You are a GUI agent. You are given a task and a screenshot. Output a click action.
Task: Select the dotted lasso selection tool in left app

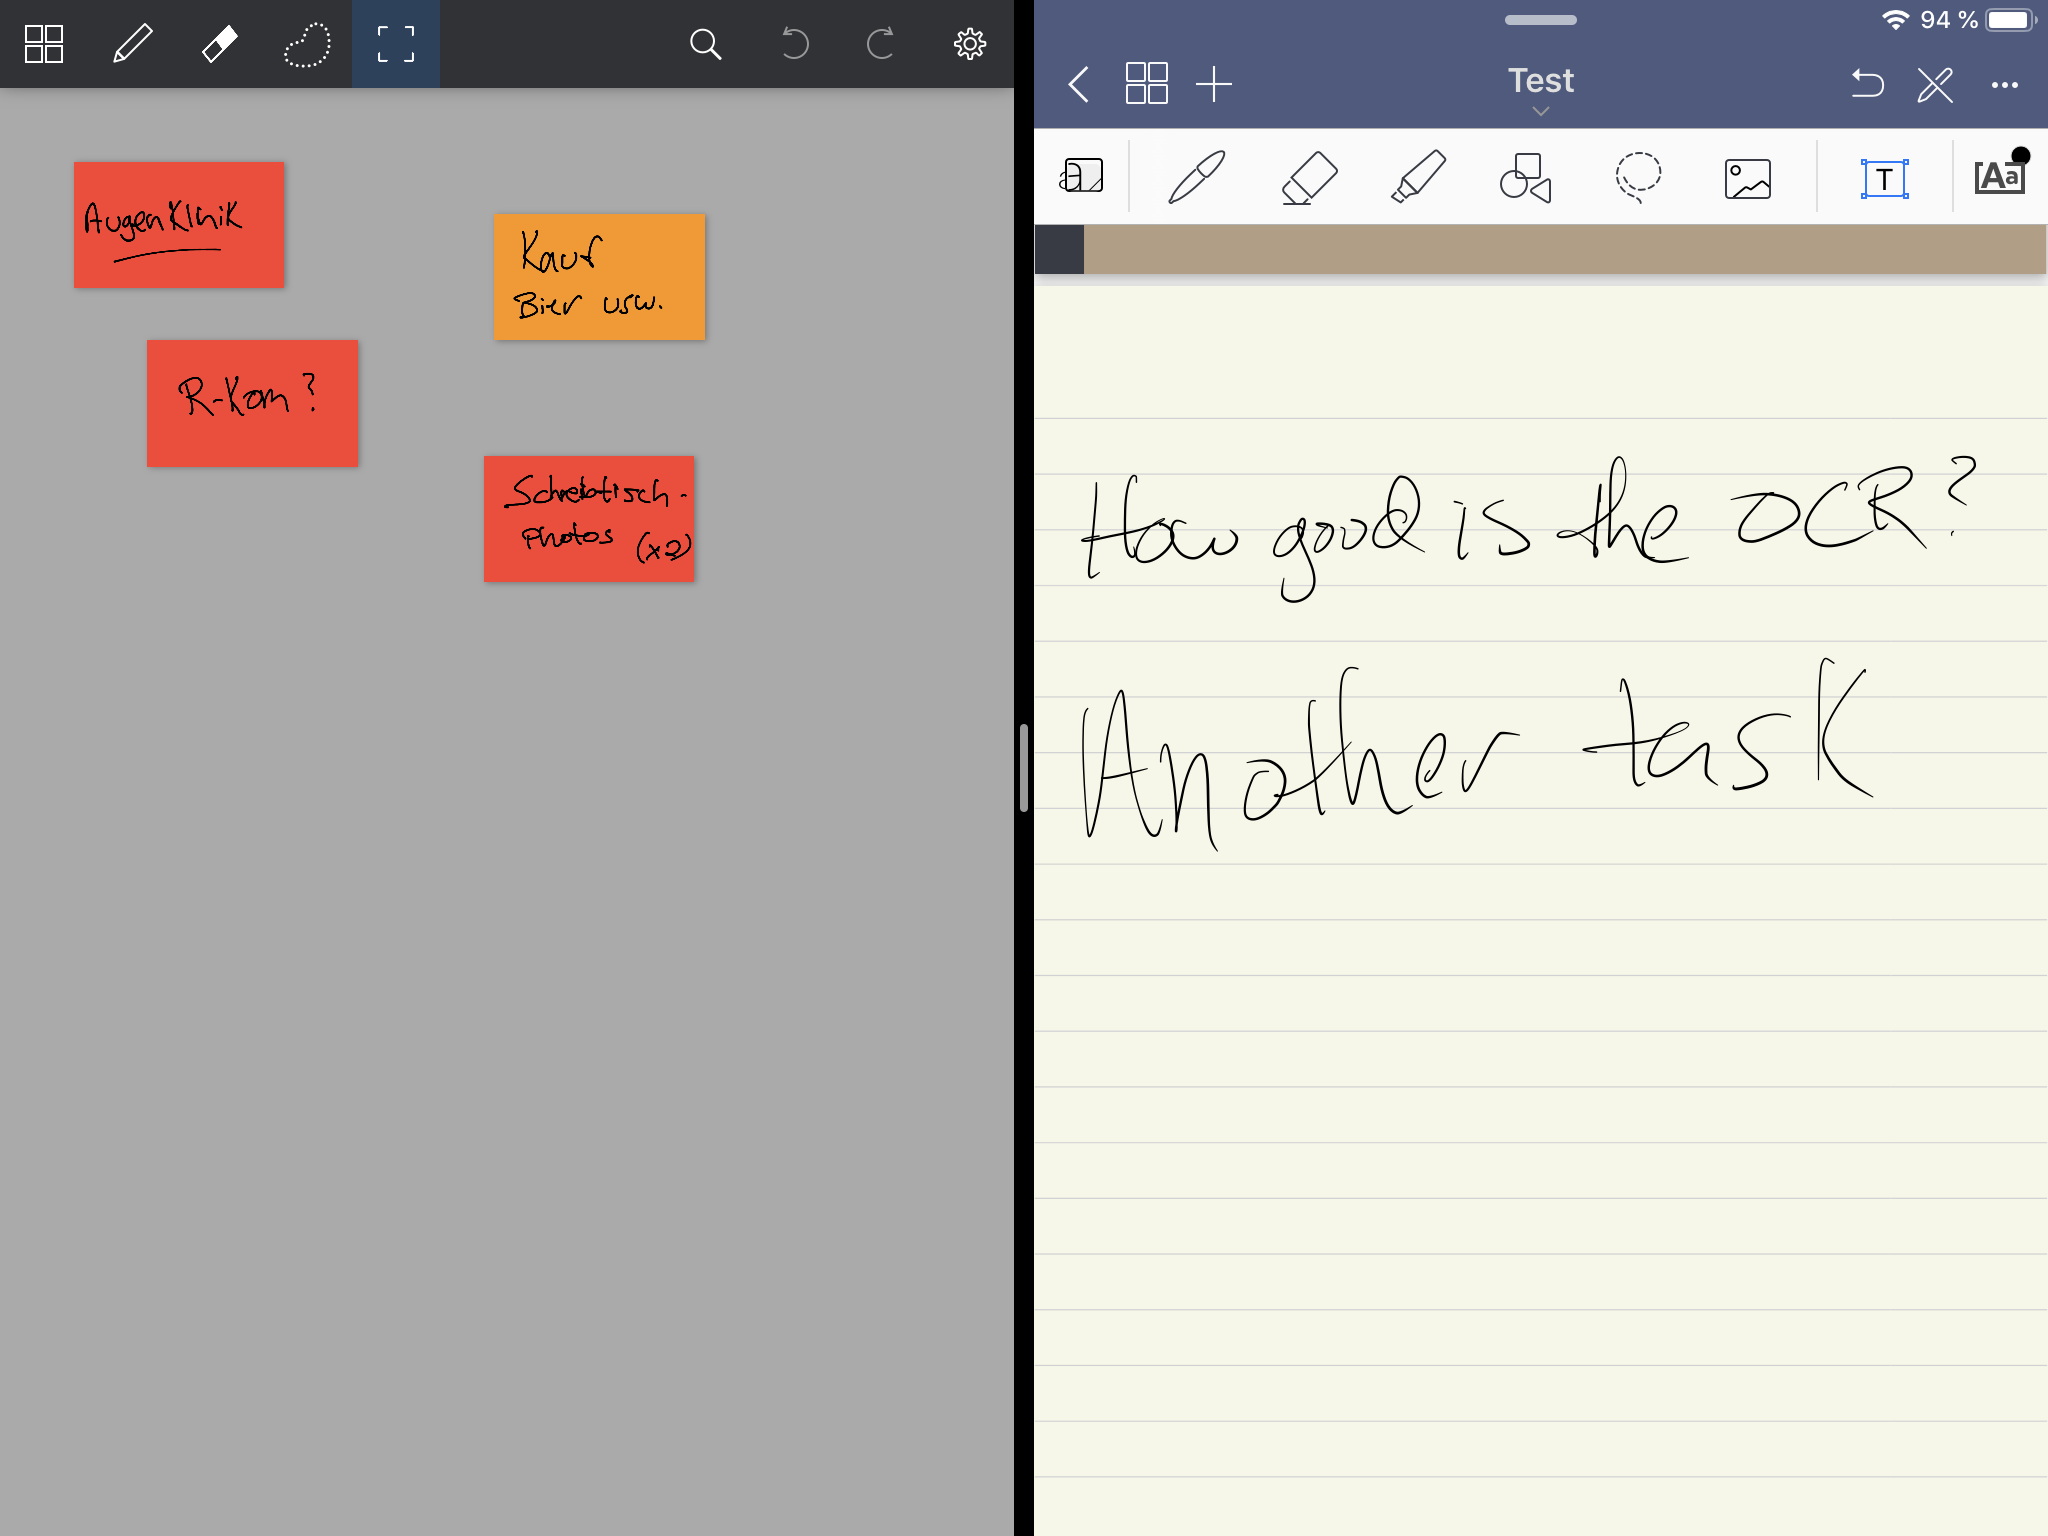click(307, 44)
